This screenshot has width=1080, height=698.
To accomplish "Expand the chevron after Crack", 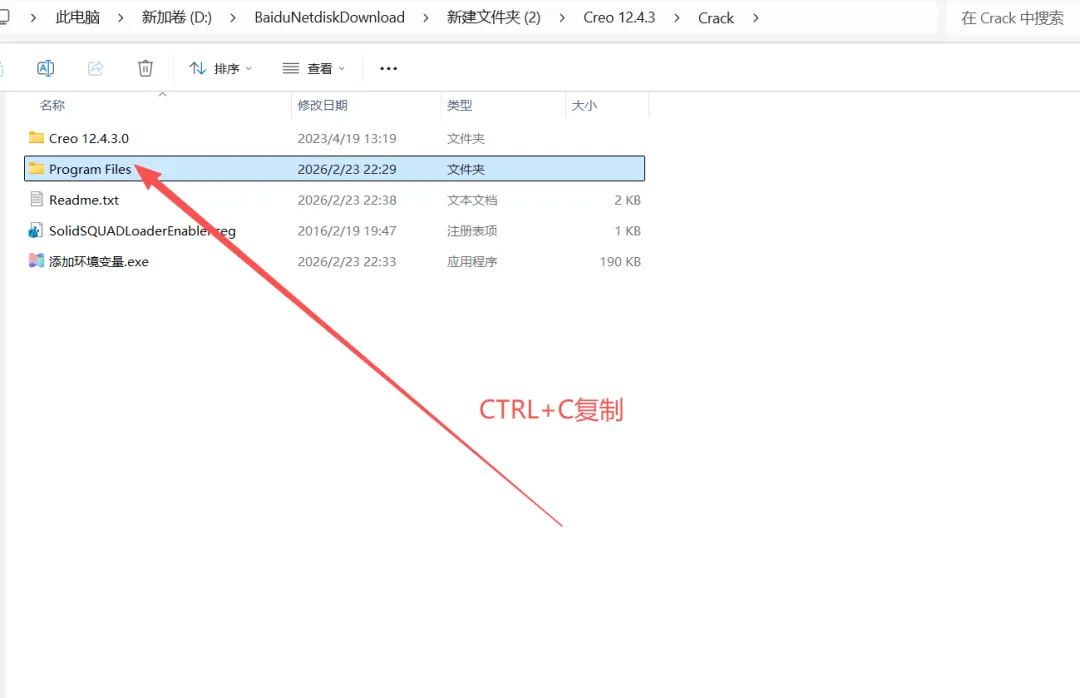I will [756, 18].
